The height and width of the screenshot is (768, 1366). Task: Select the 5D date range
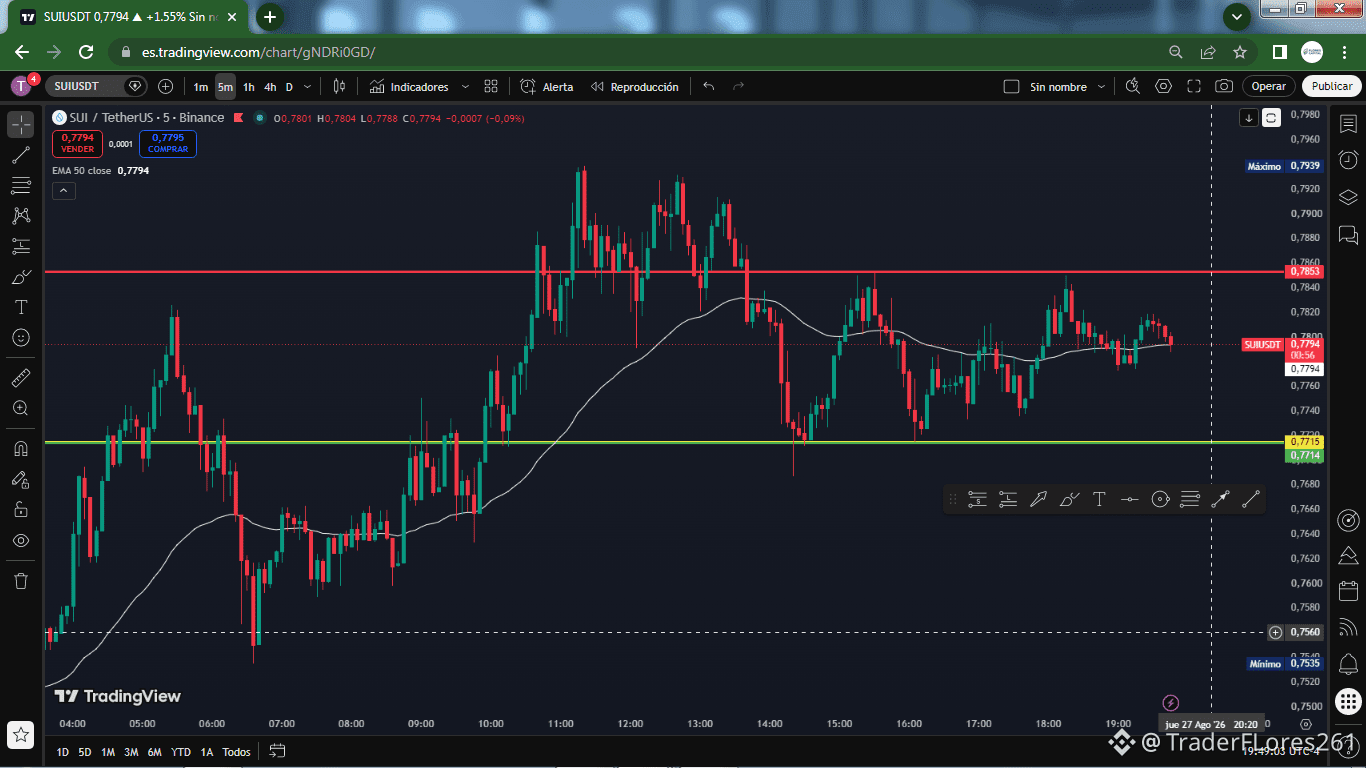85,752
